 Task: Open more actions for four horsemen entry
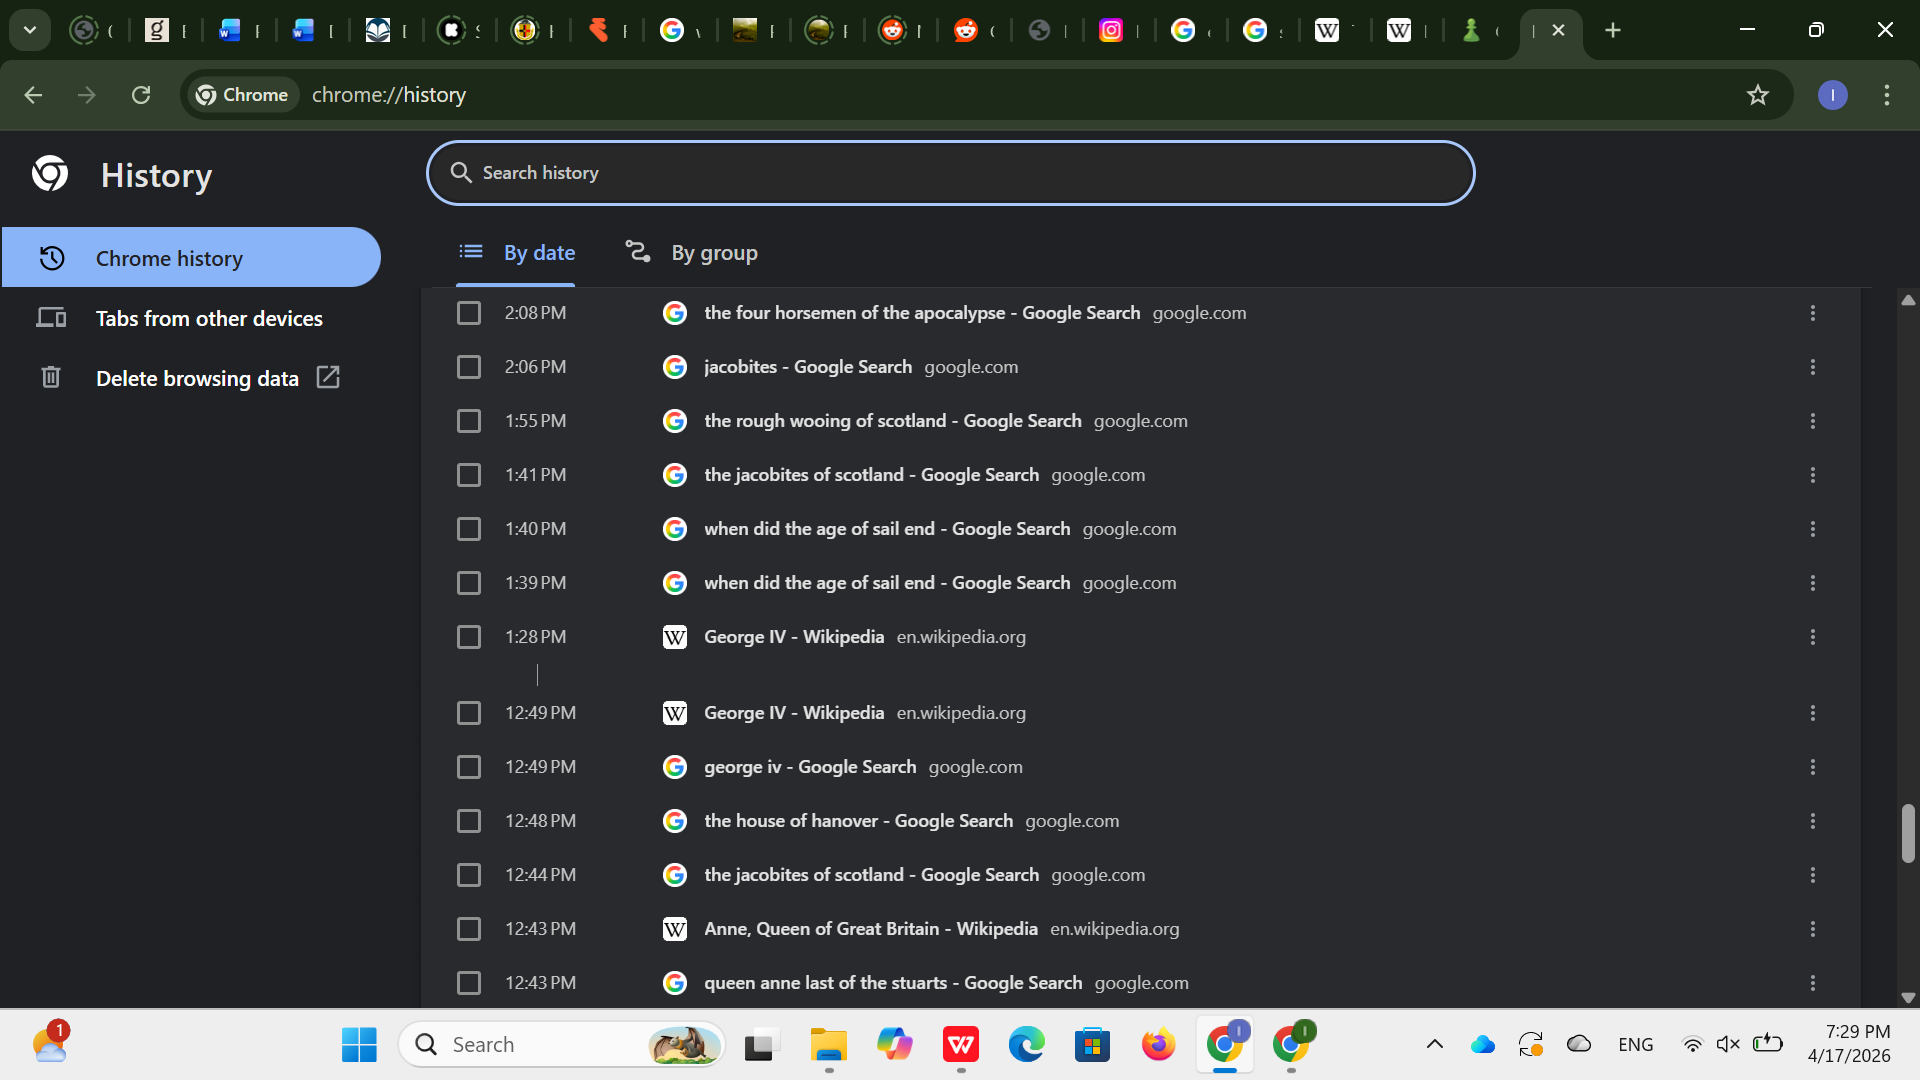point(1812,313)
